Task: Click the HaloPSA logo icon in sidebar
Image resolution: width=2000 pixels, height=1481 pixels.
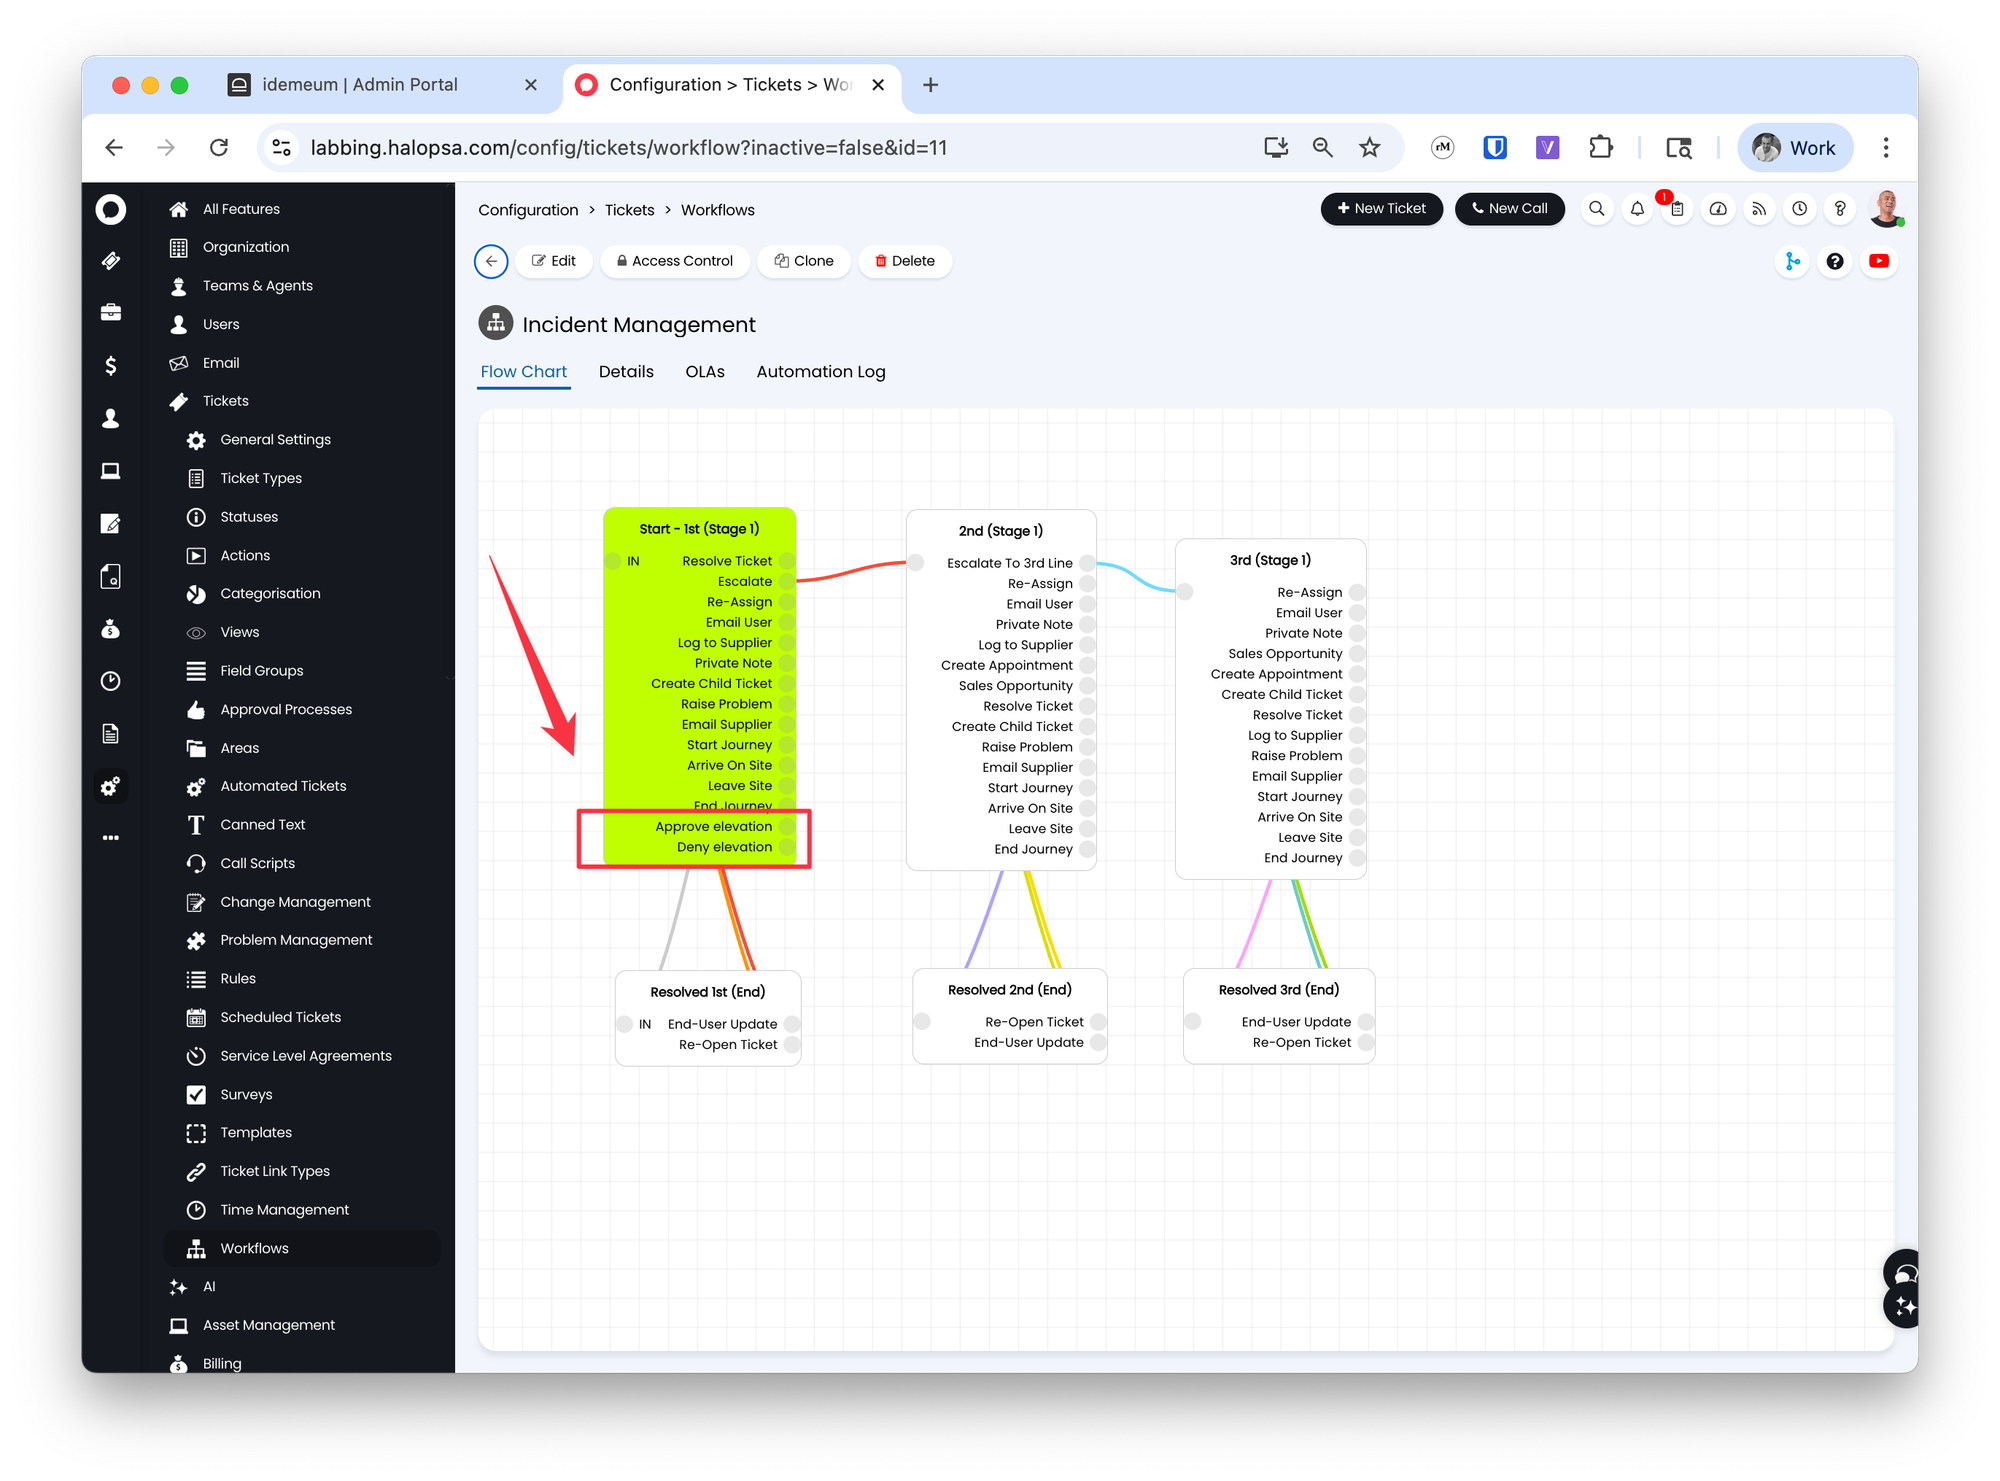Action: point(111,209)
